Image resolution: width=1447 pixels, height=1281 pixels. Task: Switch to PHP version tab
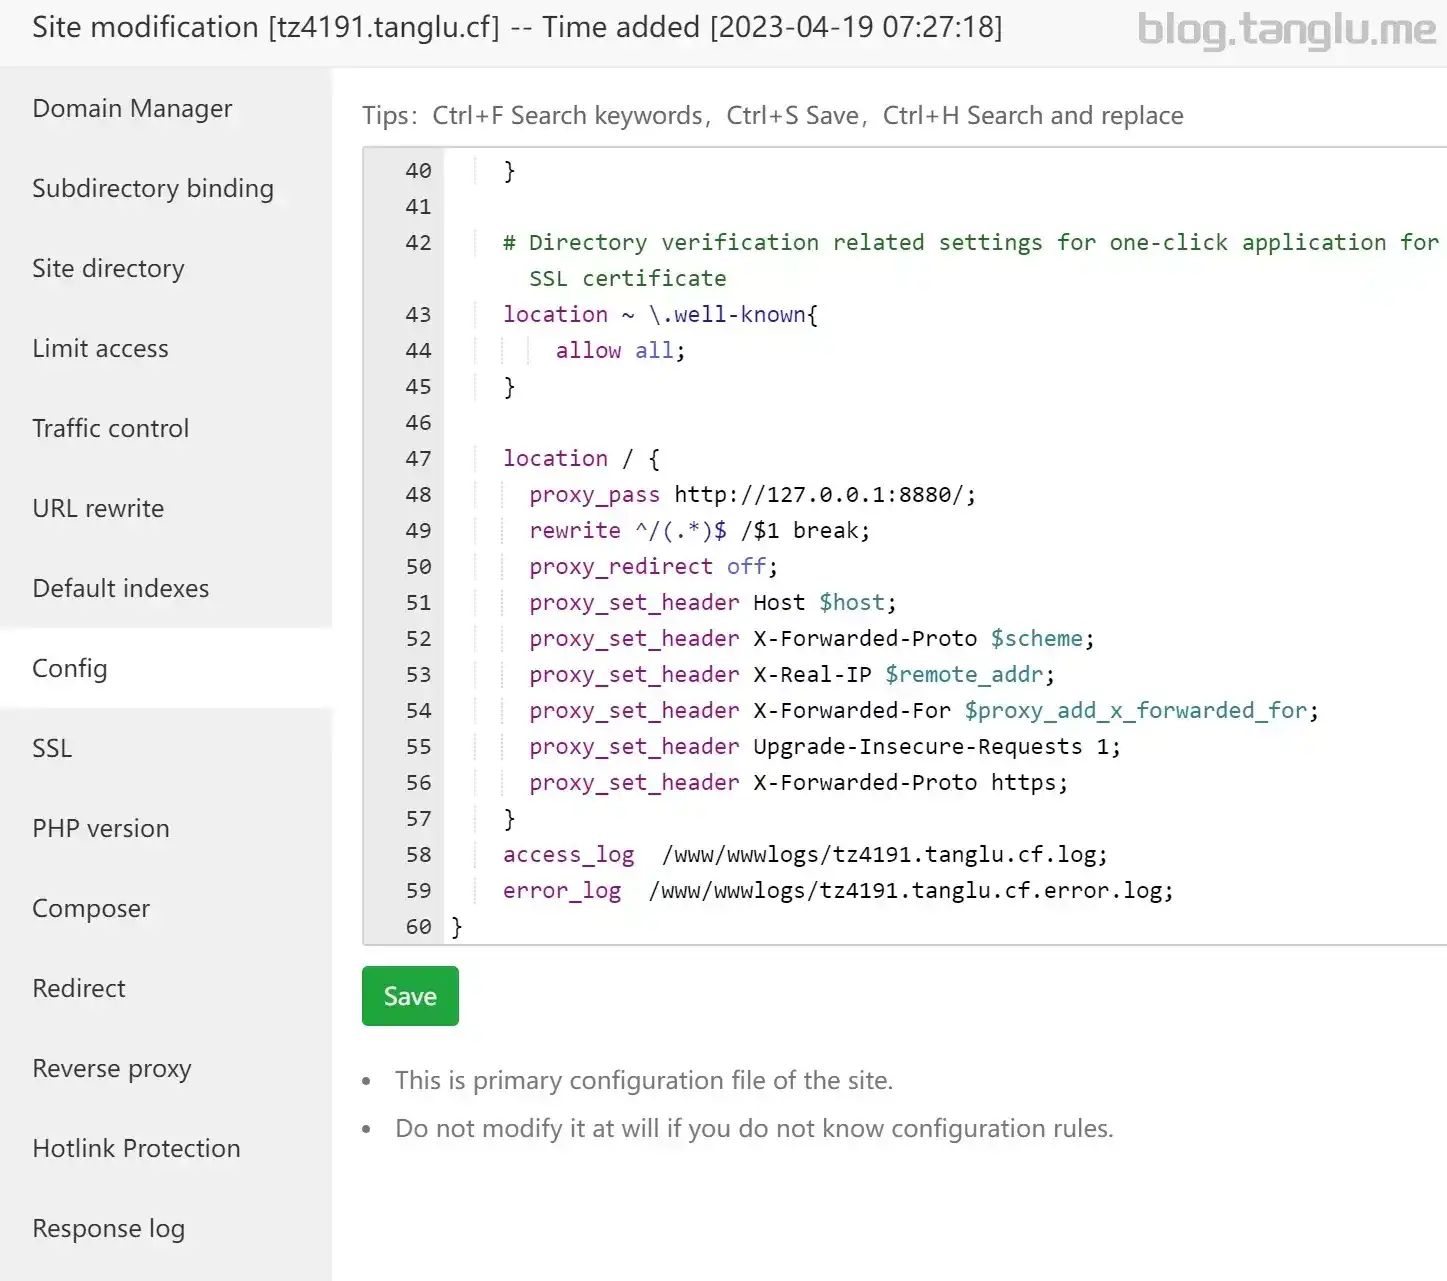[x=100, y=828]
